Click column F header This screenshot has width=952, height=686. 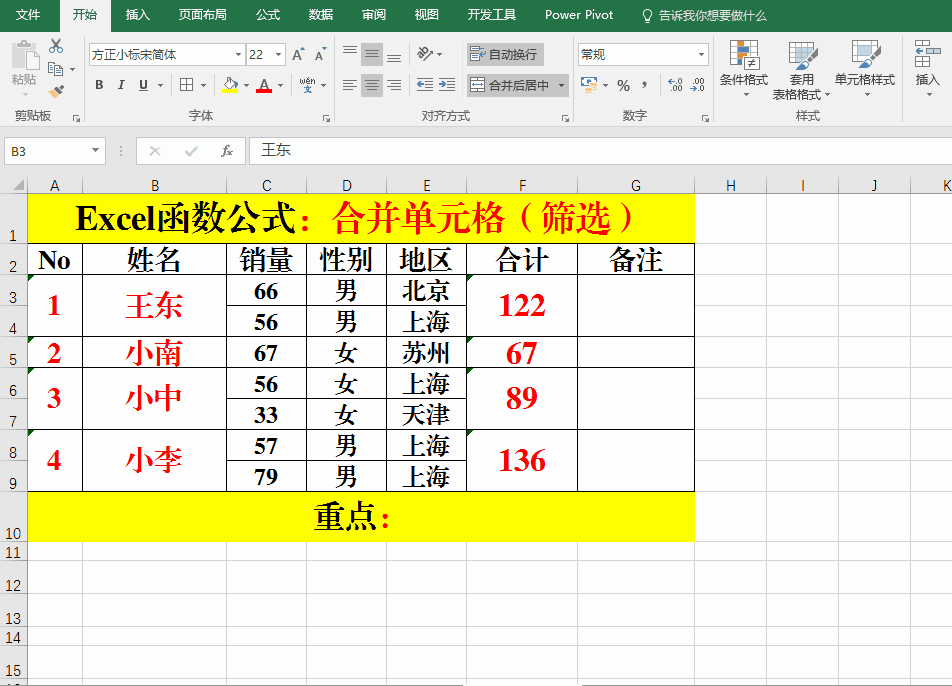(x=522, y=185)
